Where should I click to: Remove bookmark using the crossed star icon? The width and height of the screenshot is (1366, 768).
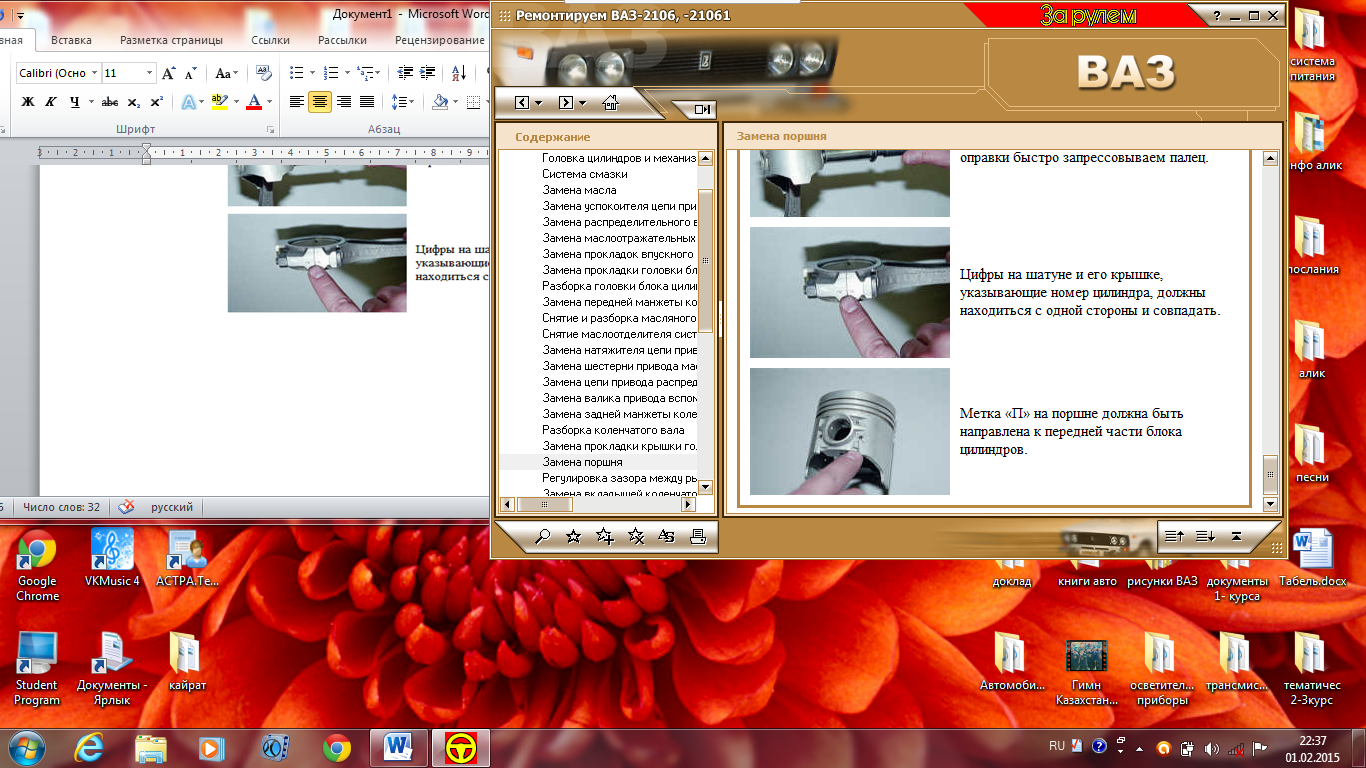coord(635,537)
